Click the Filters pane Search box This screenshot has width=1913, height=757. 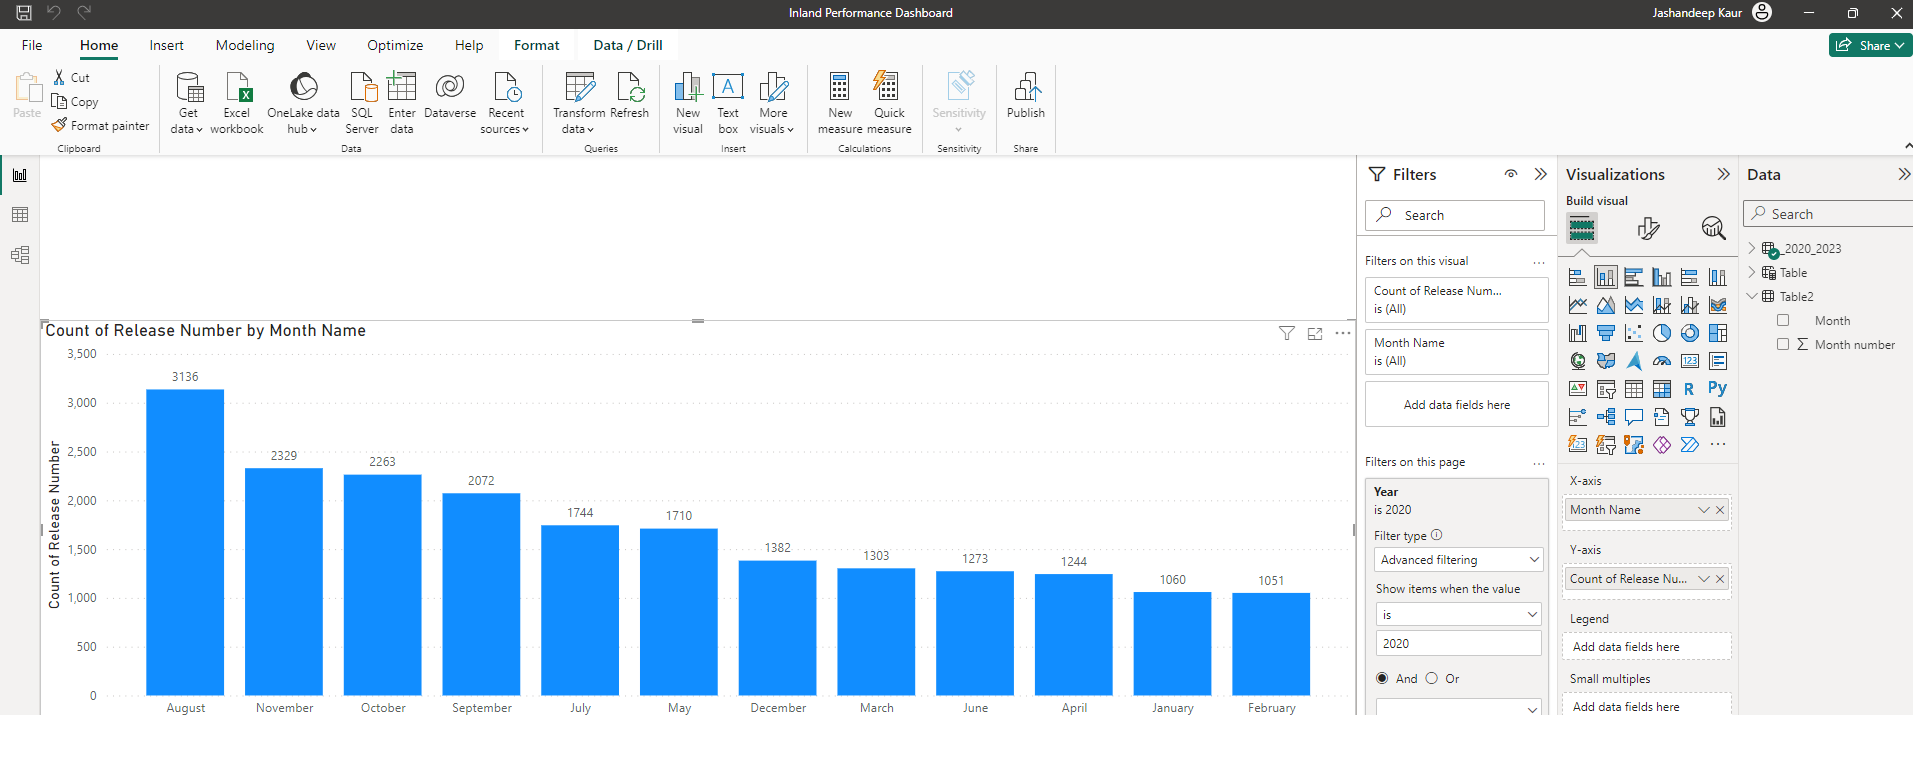[1455, 215]
